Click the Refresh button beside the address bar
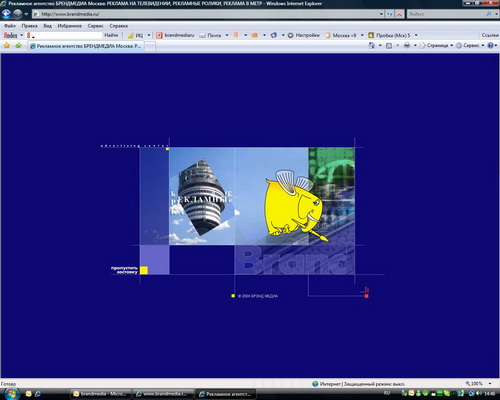This screenshot has width=500, height=400. (x=390, y=14)
